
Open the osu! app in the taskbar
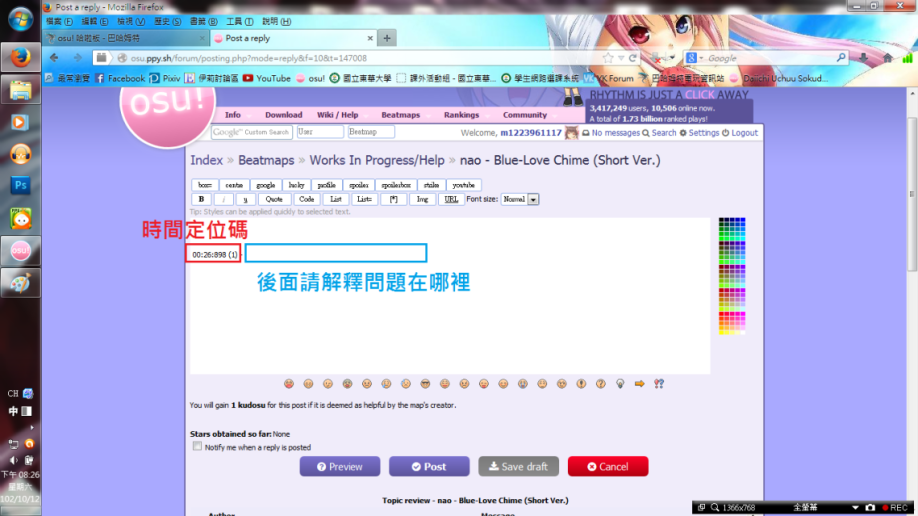[x=20, y=251]
